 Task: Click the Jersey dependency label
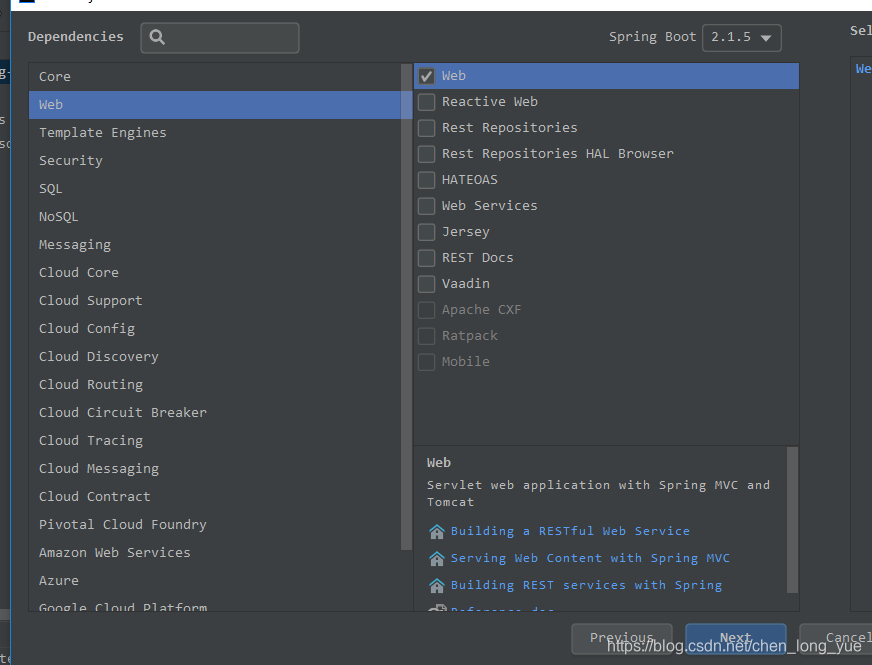(465, 232)
